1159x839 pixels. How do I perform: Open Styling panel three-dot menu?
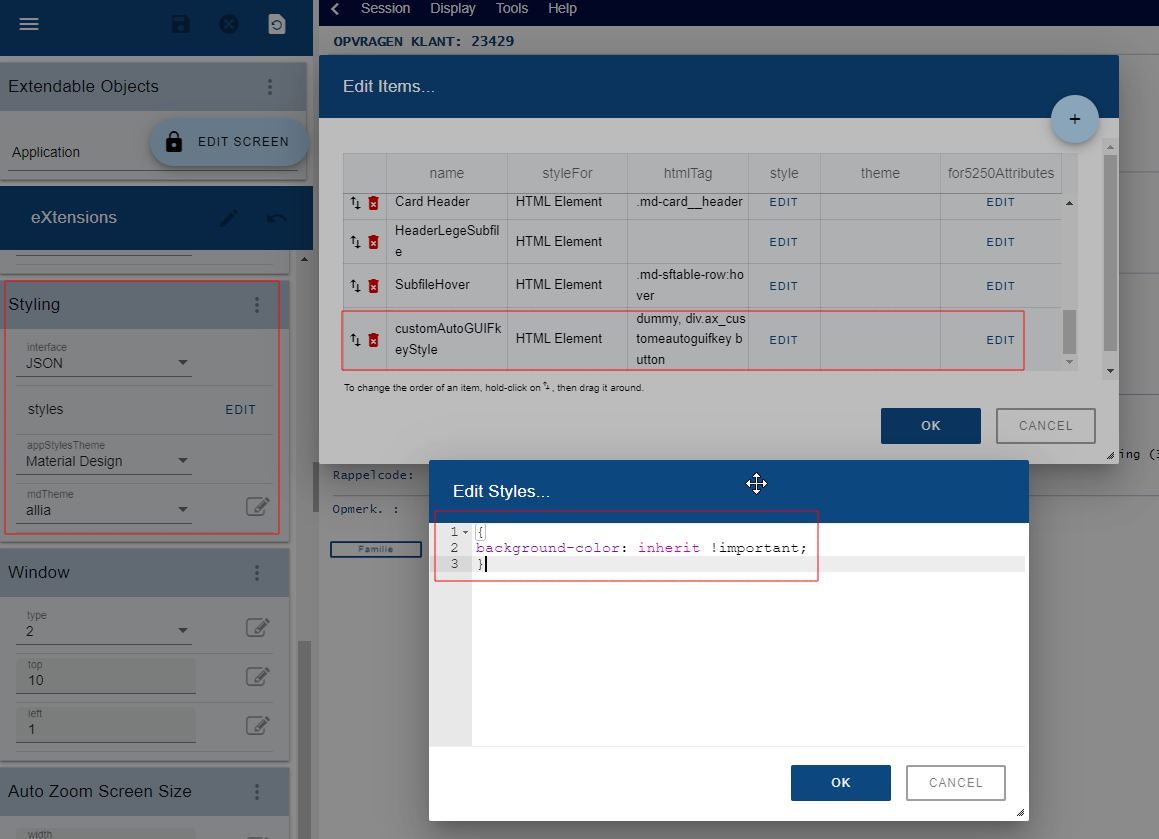click(257, 305)
